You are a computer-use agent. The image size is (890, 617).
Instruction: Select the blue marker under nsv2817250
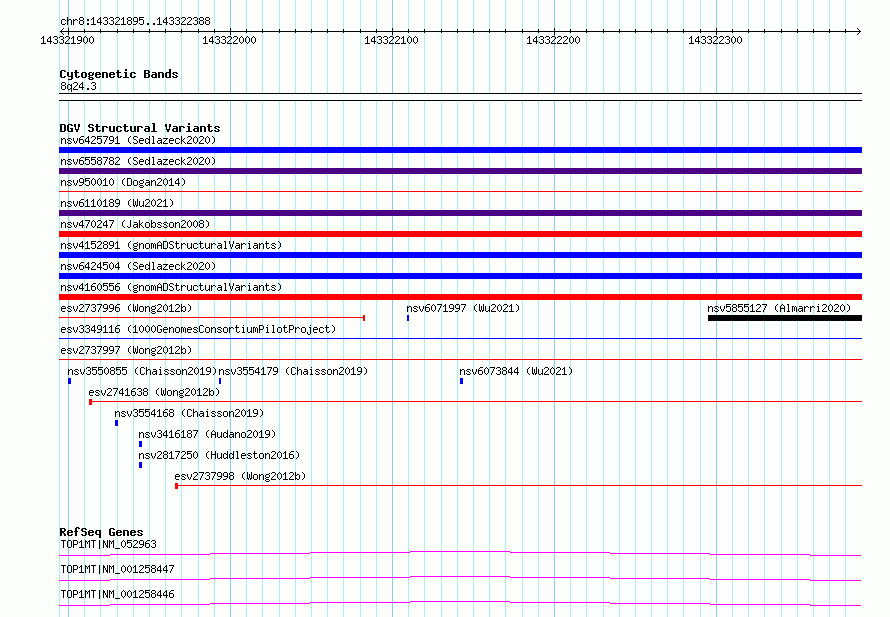point(140,465)
